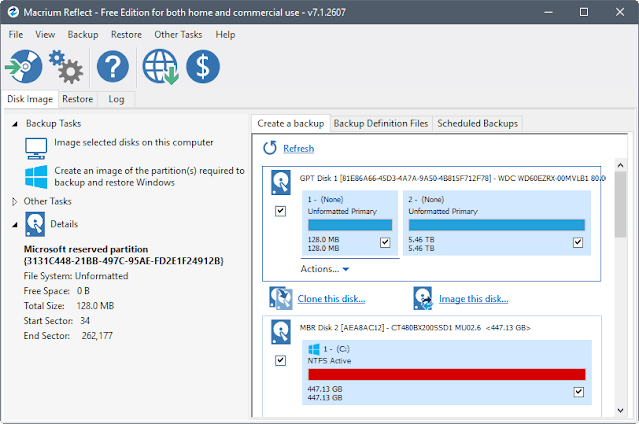Image resolution: width=639 pixels, height=424 pixels.
Task: Click the GPT Disk 1 drive icon
Action: pos(281,182)
